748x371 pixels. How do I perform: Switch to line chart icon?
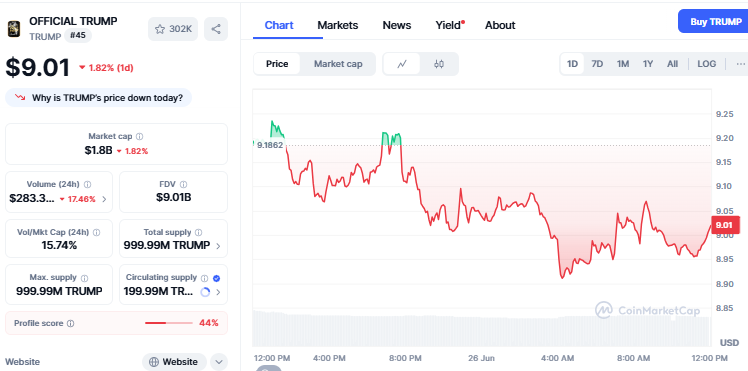click(x=402, y=64)
